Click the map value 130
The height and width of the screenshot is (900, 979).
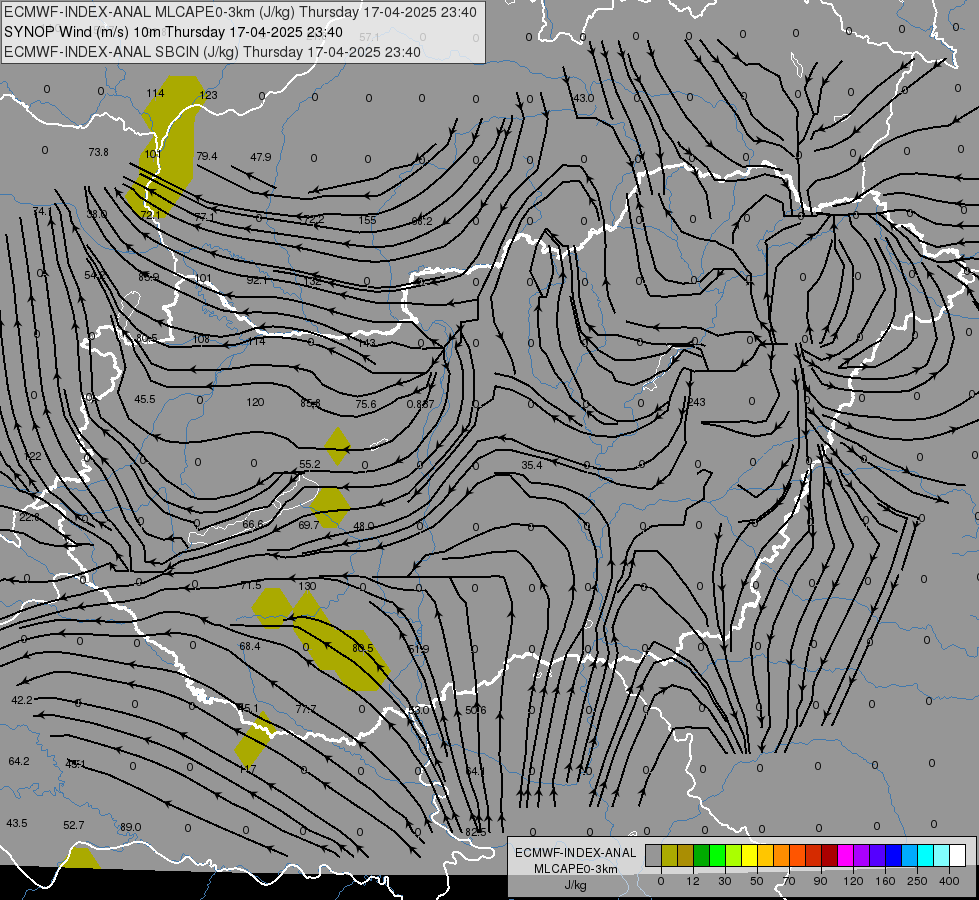307,586
